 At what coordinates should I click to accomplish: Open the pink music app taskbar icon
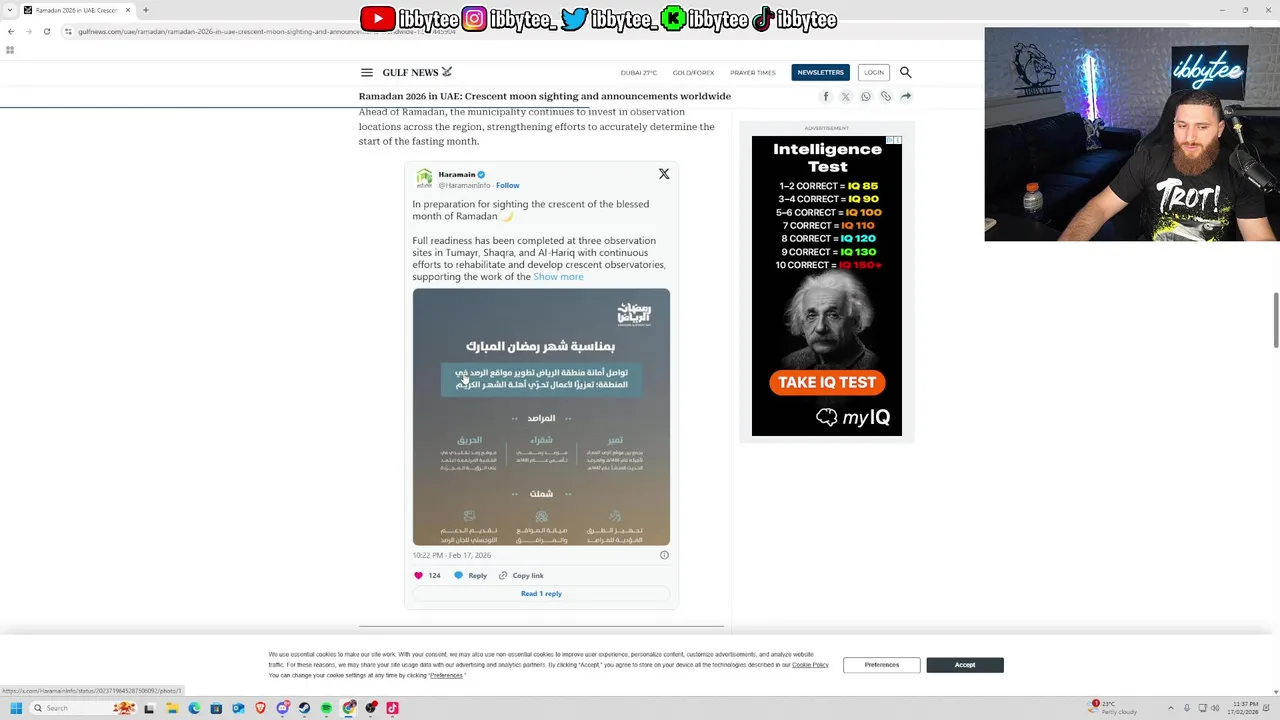pos(392,708)
